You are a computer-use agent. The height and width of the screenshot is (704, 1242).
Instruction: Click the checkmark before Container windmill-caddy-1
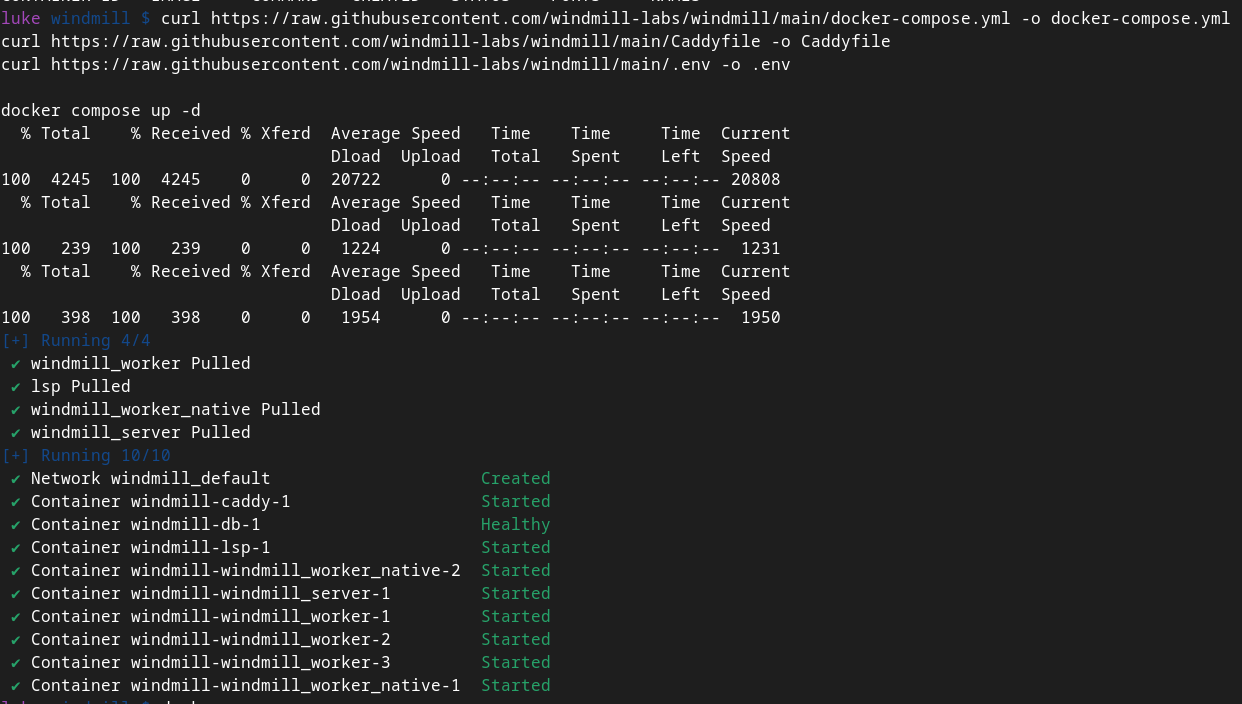point(16,502)
